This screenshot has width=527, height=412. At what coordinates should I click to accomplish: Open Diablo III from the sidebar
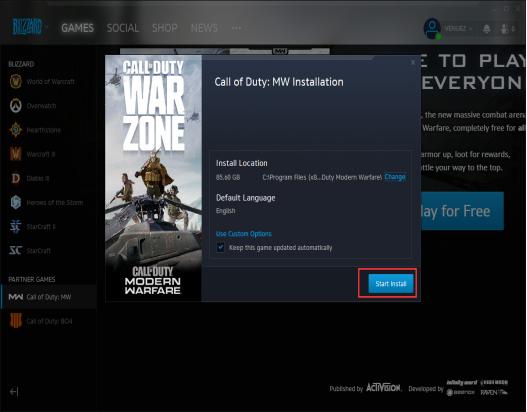[x=30, y=178]
